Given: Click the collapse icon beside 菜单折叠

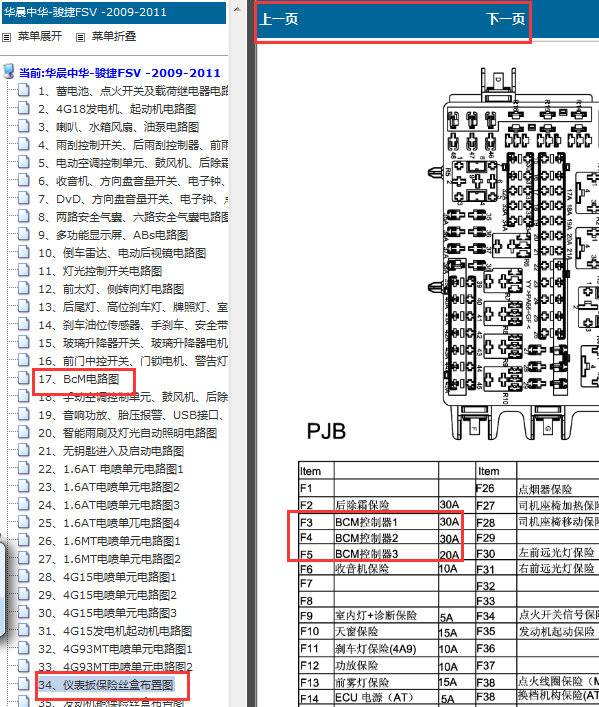Looking at the screenshot, I should tap(80, 37).
